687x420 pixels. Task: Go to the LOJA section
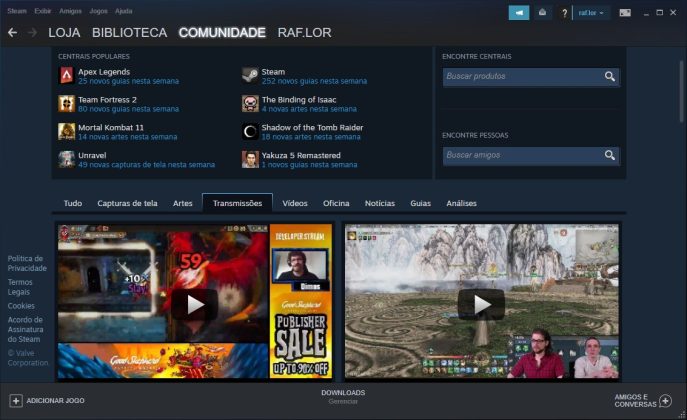point(64,32)
